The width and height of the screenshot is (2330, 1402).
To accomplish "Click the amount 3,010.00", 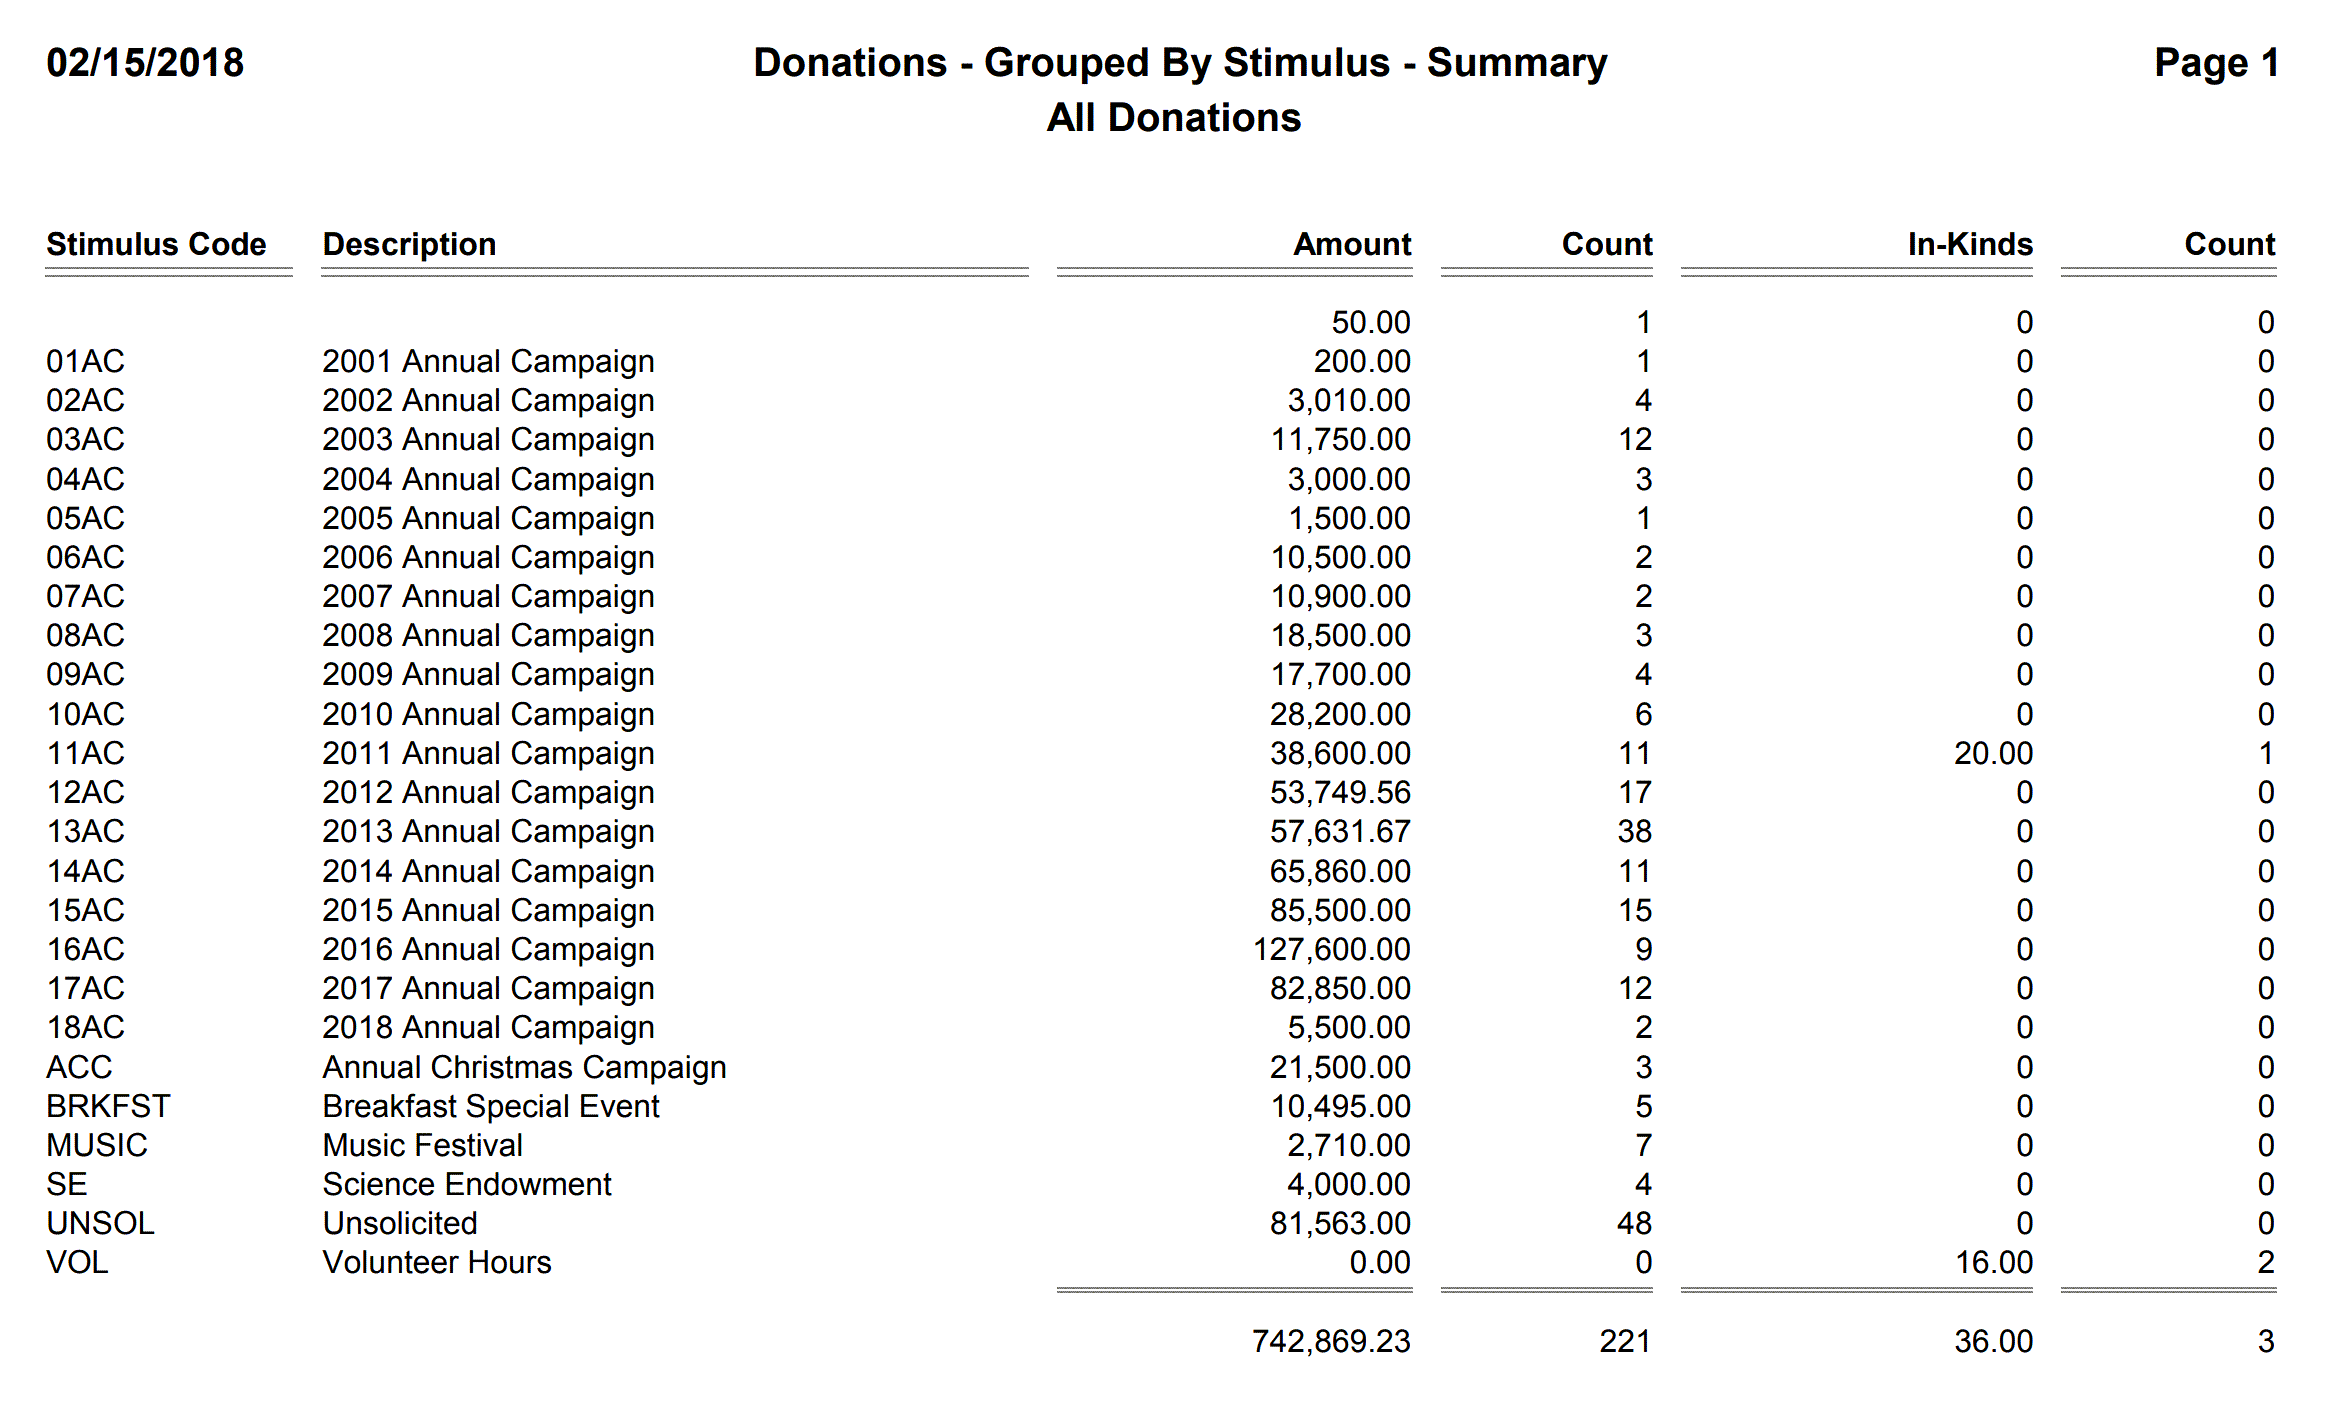I will click(1349, 401).
